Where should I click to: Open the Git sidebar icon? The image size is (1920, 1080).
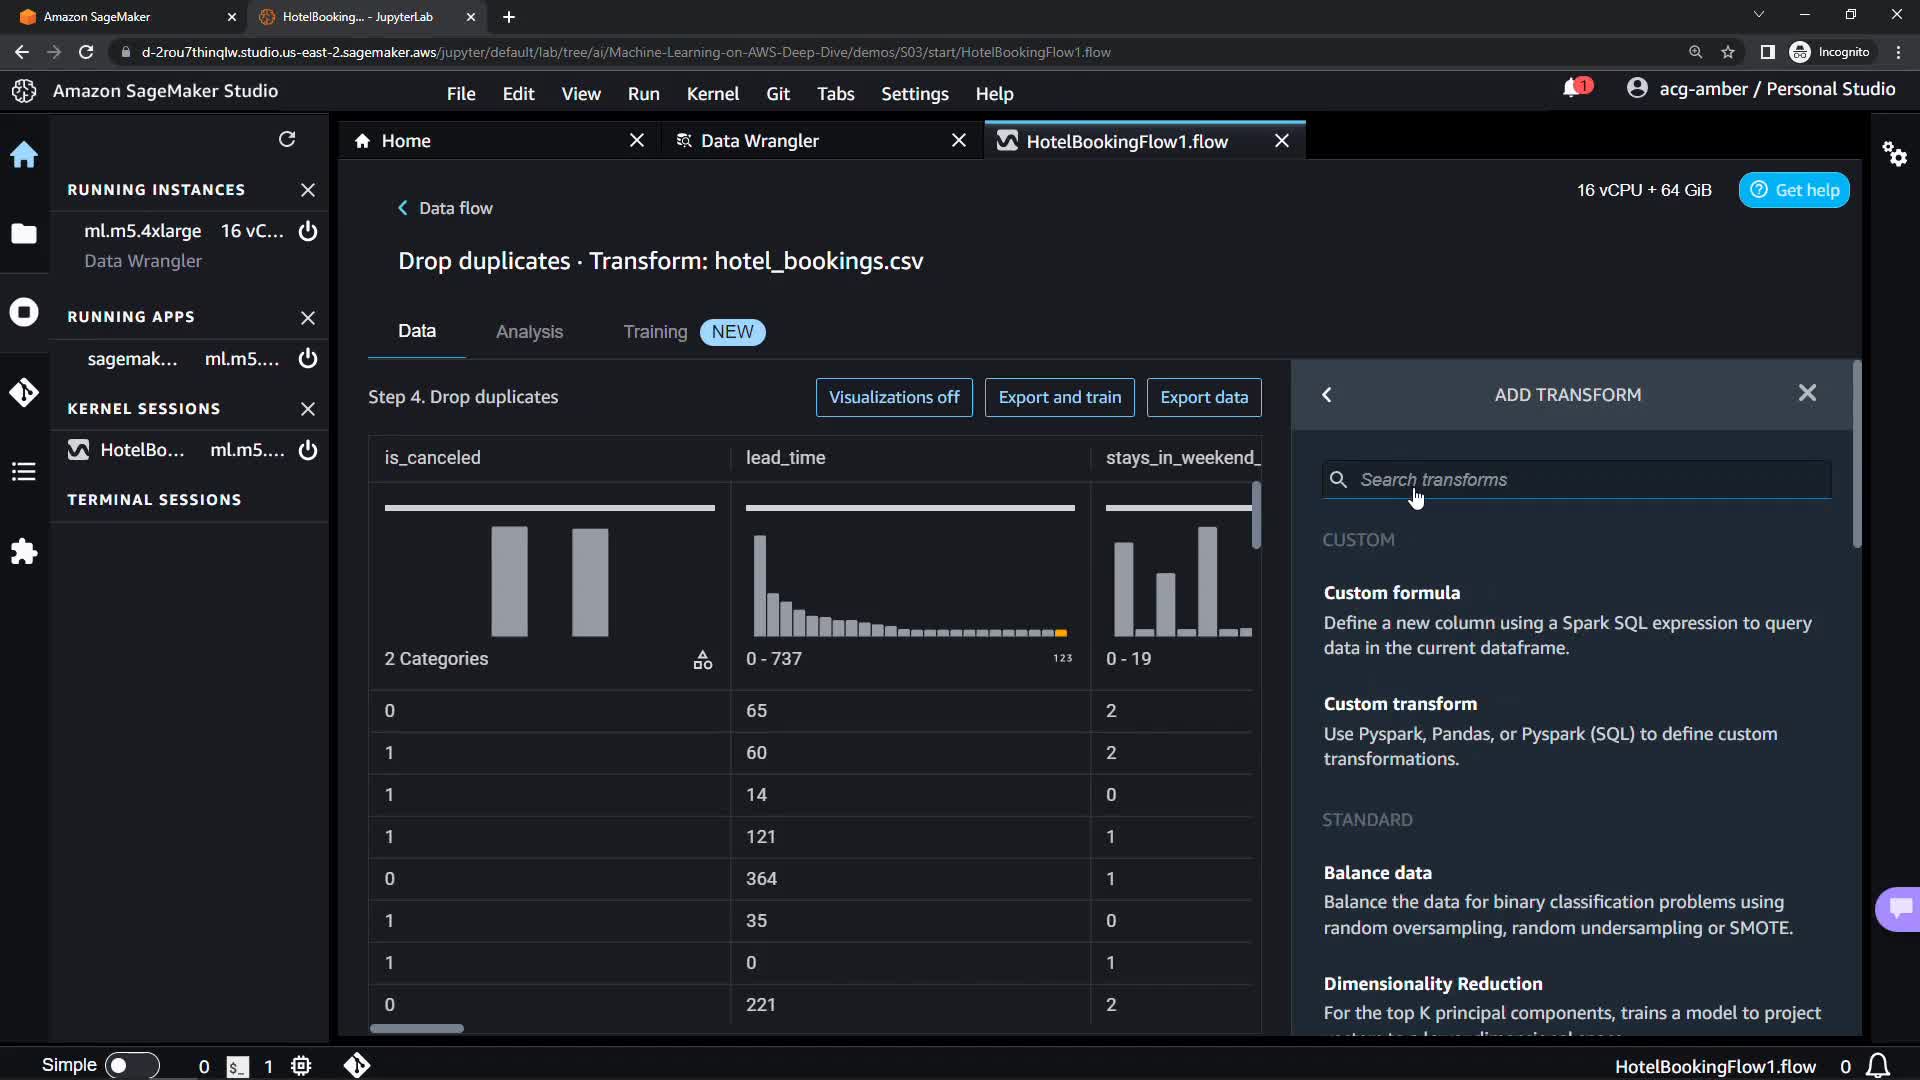[x=24, y=392]
